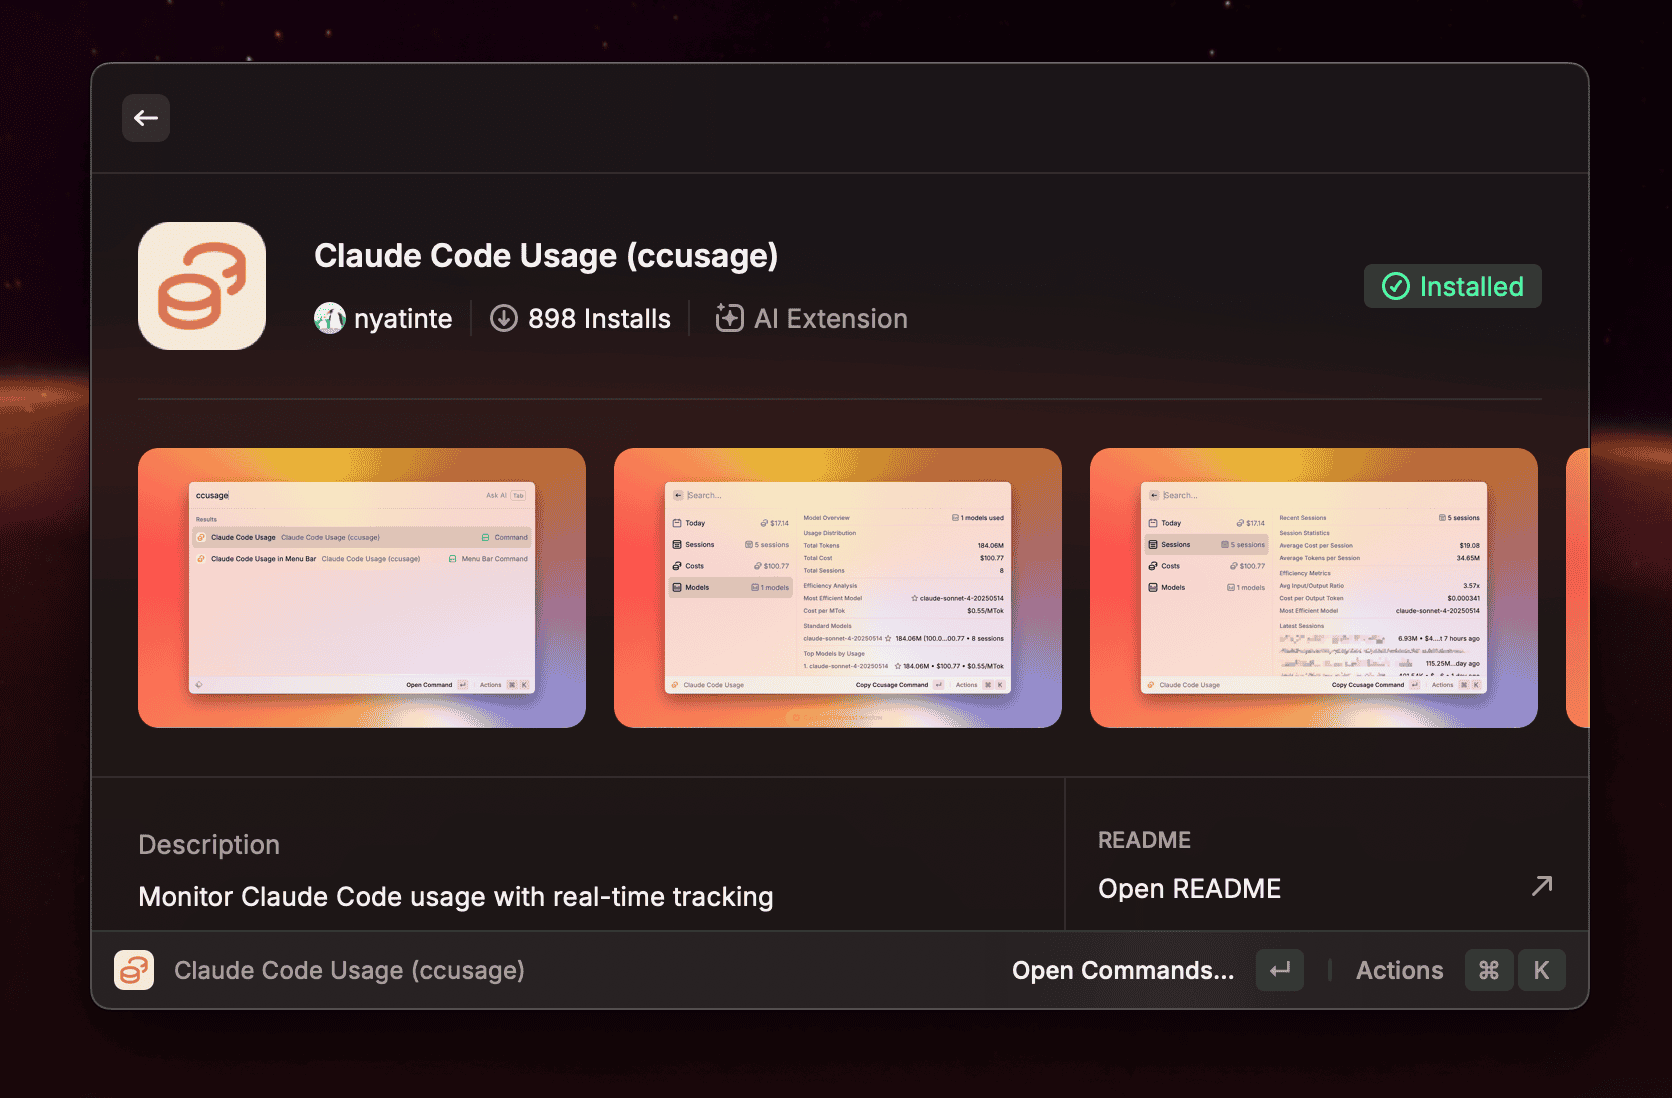The image size is (1672, 1098).
Task: Click the author name nyatinte
Action: click(402, 318)
